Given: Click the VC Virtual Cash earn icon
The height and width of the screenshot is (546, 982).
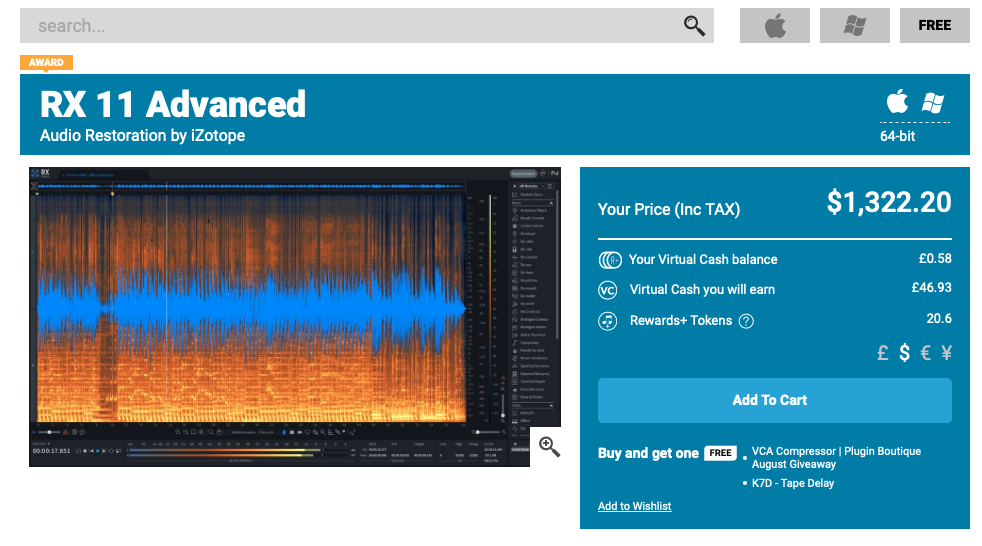Looking at the screenshot, I should click(x=607, y=290).
